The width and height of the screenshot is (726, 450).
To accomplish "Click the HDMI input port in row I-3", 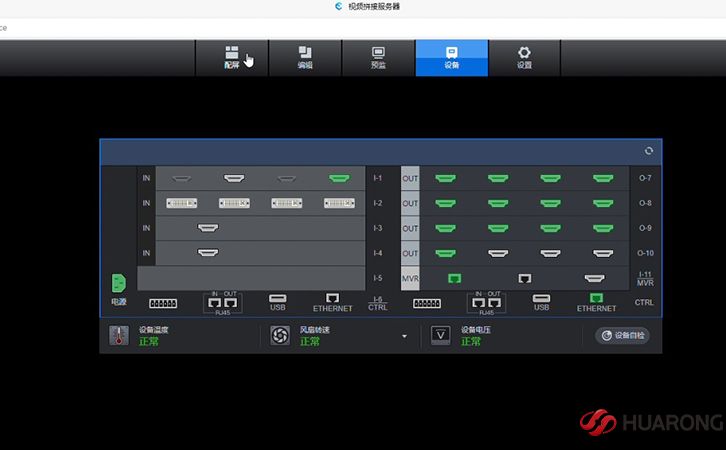I will click(x=208, y=228).
